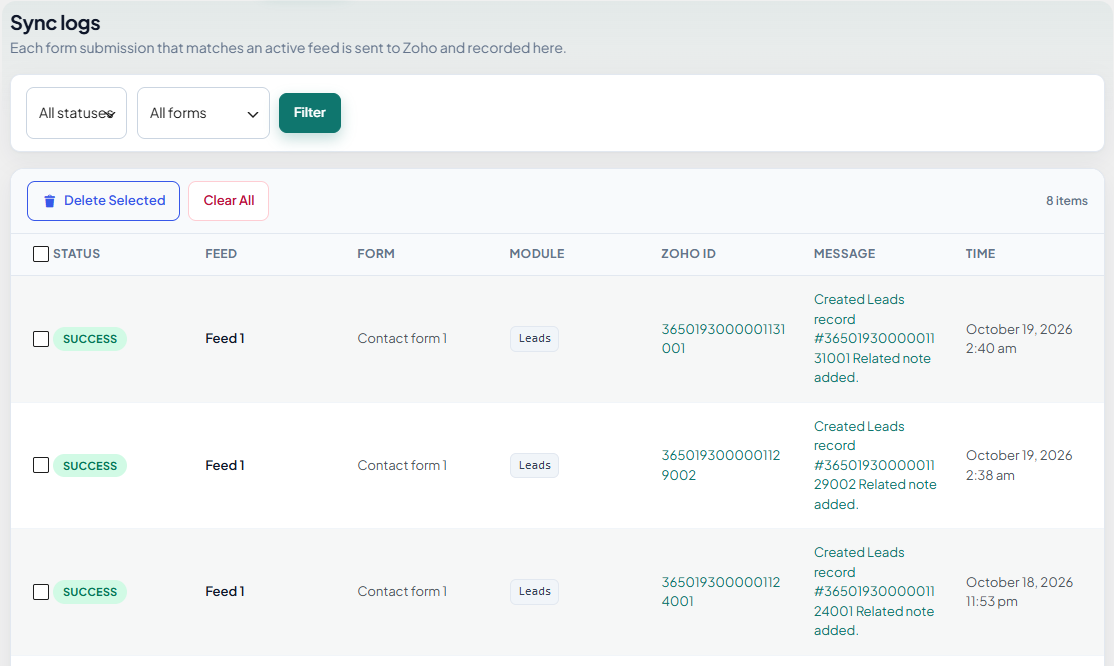The image size is (1114, 666).
Task: Open Zoho ID 3650193000001129002 link
Action: point(720,465)
